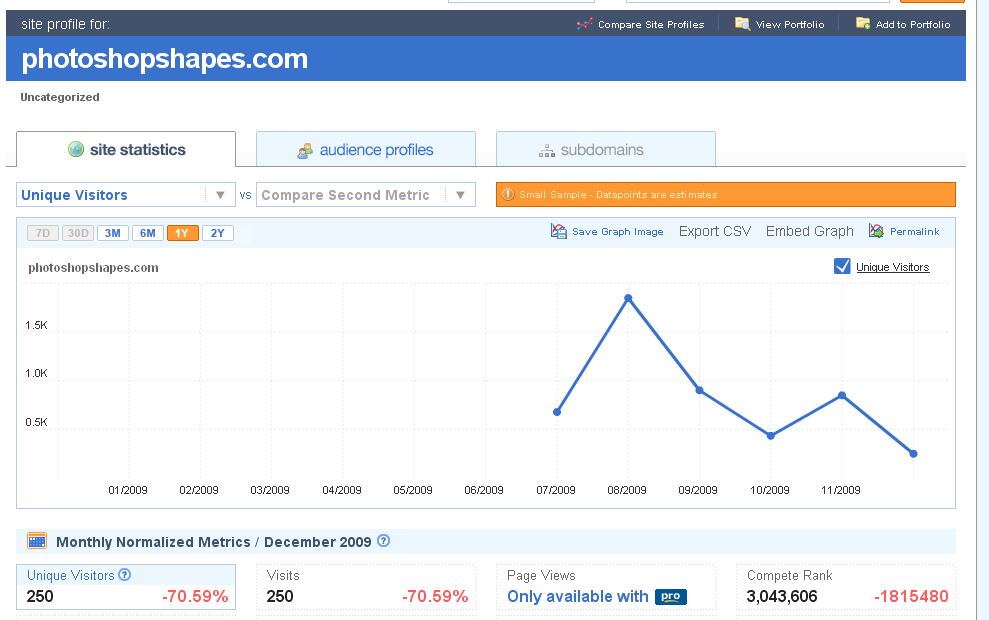Image resolution: width=989 pixels, height=620 pixels.
Task: Click the pro badge under Page Views
Action: point(670,596)
